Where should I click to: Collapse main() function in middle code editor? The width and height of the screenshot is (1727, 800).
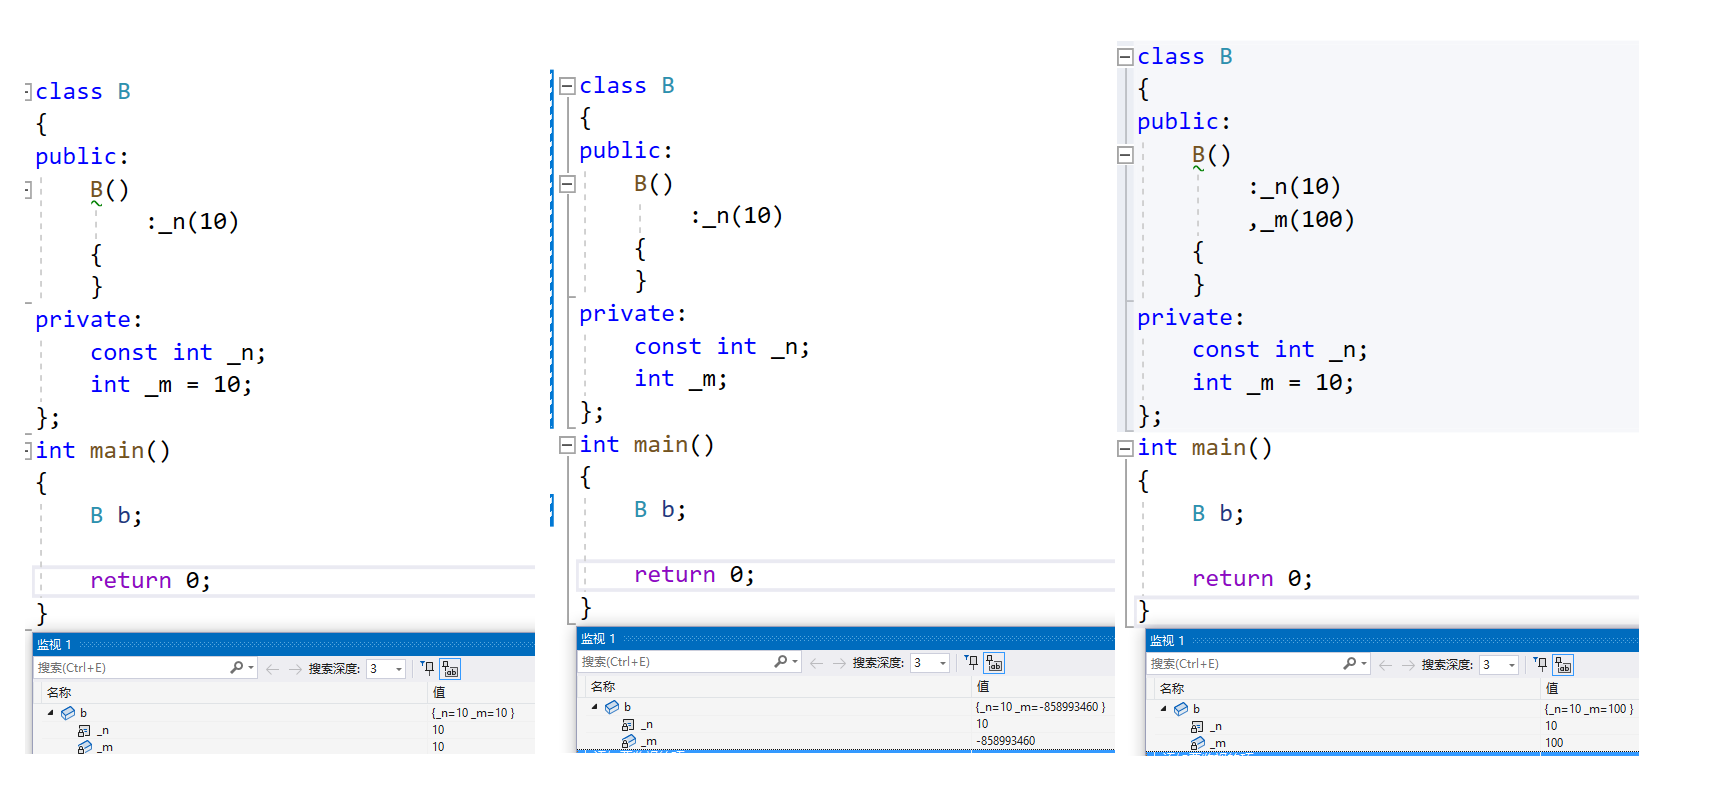coord(567,445)
